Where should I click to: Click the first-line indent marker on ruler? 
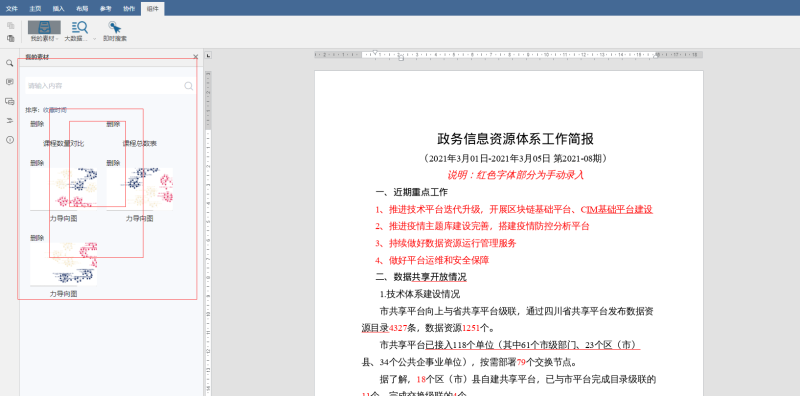click(x=375, y=52)
